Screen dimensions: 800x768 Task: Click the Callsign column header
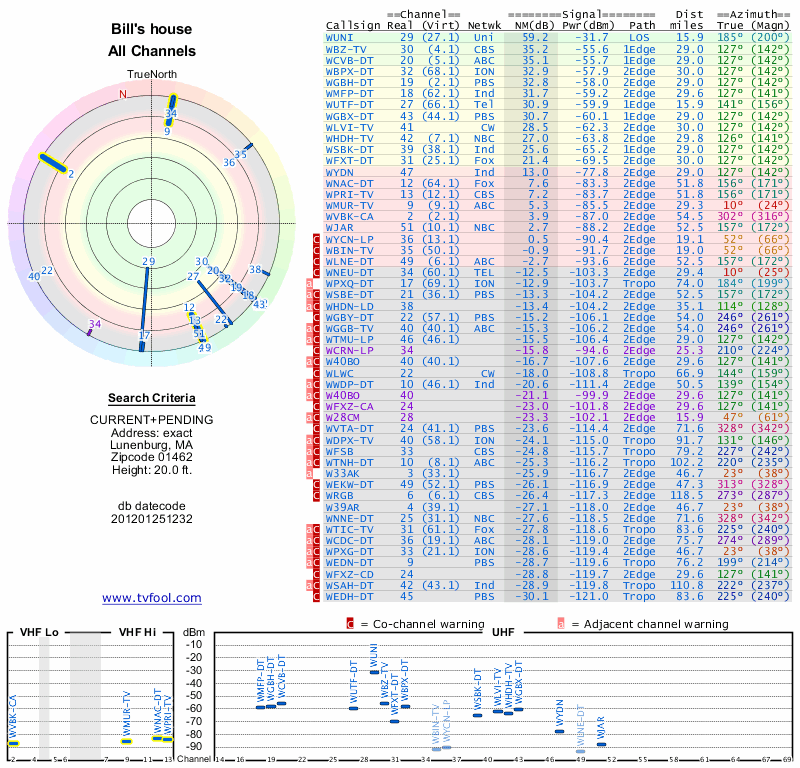point(356,26)
